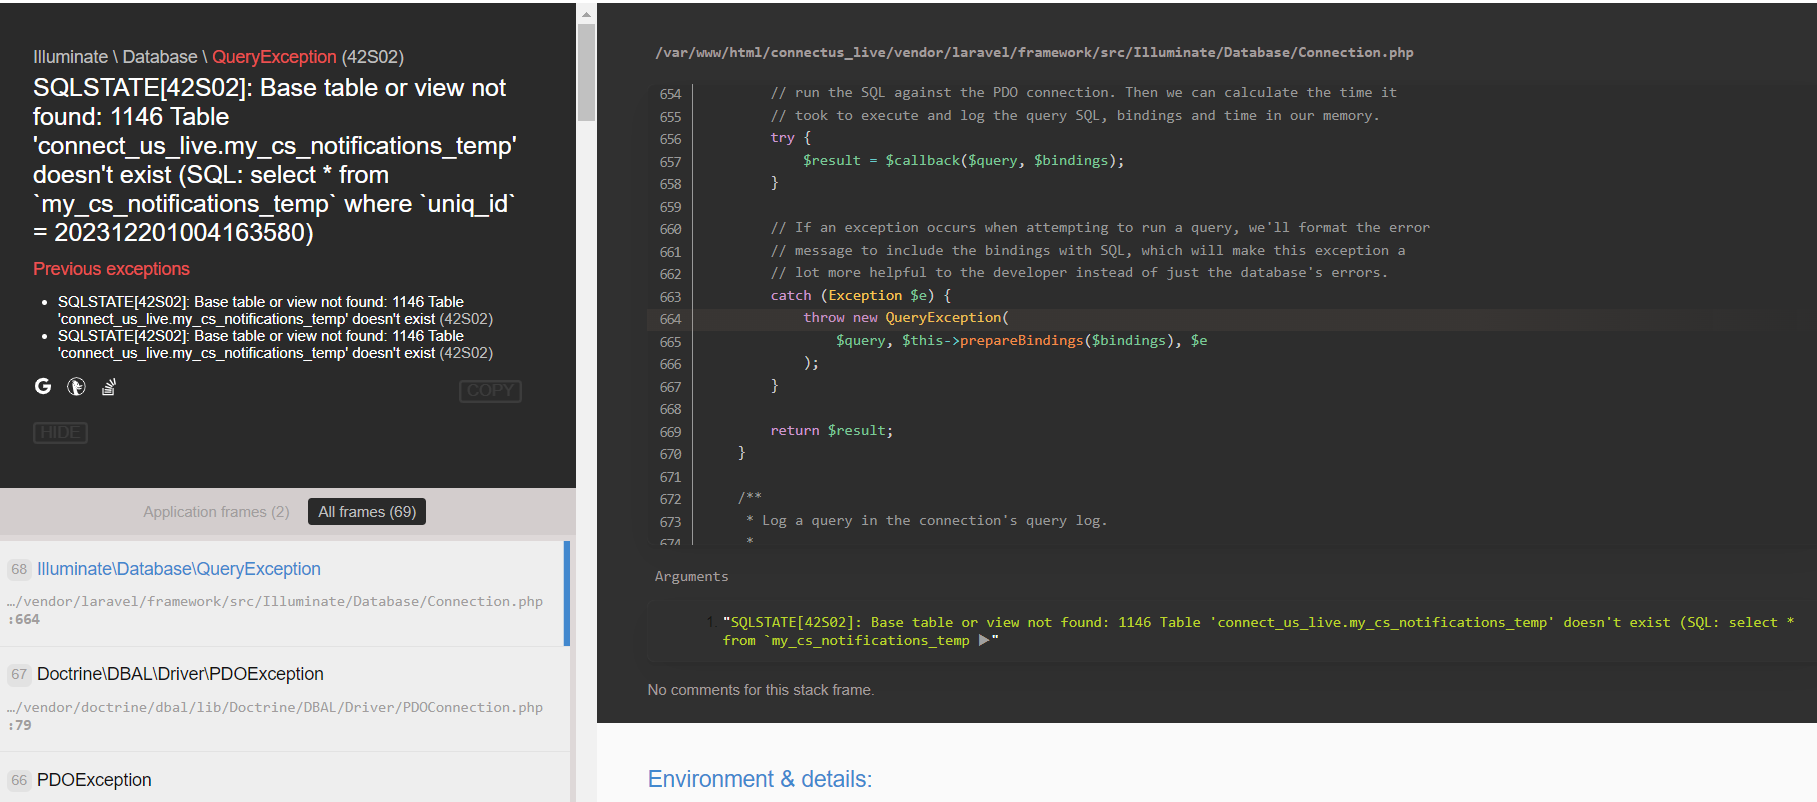1817x802 pixels.
Task: Click scrollbar up arrow in left panel
Action: point(586,13)
